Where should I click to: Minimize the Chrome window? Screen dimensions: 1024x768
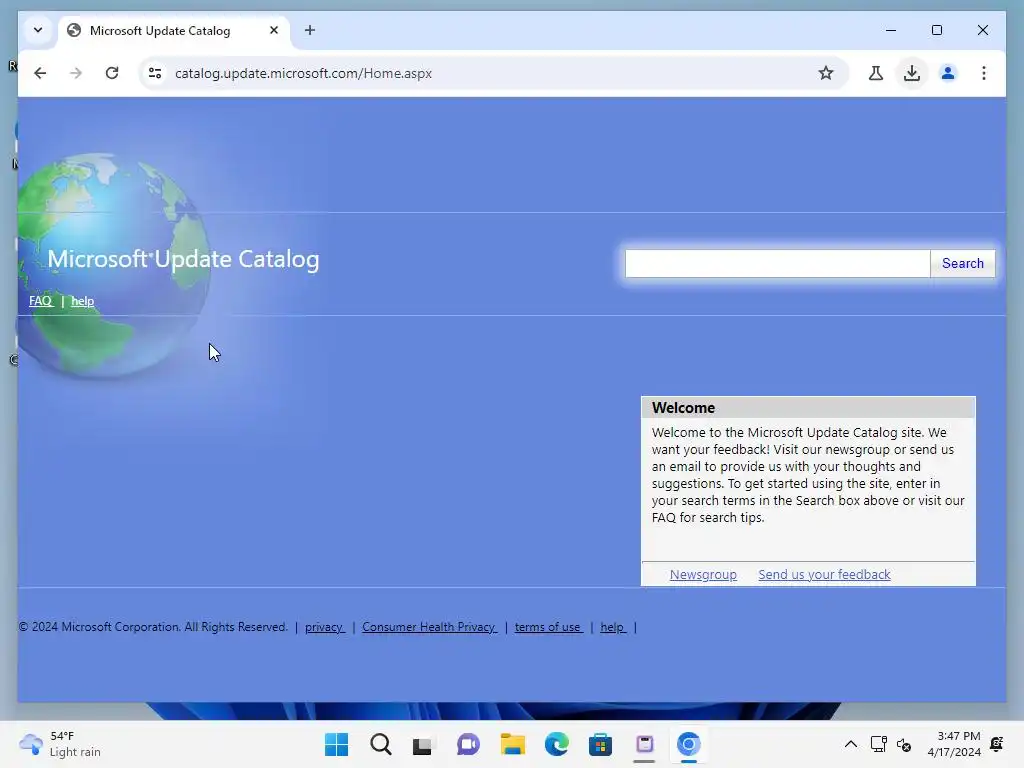pyautogui.click(x=891, y=30)
